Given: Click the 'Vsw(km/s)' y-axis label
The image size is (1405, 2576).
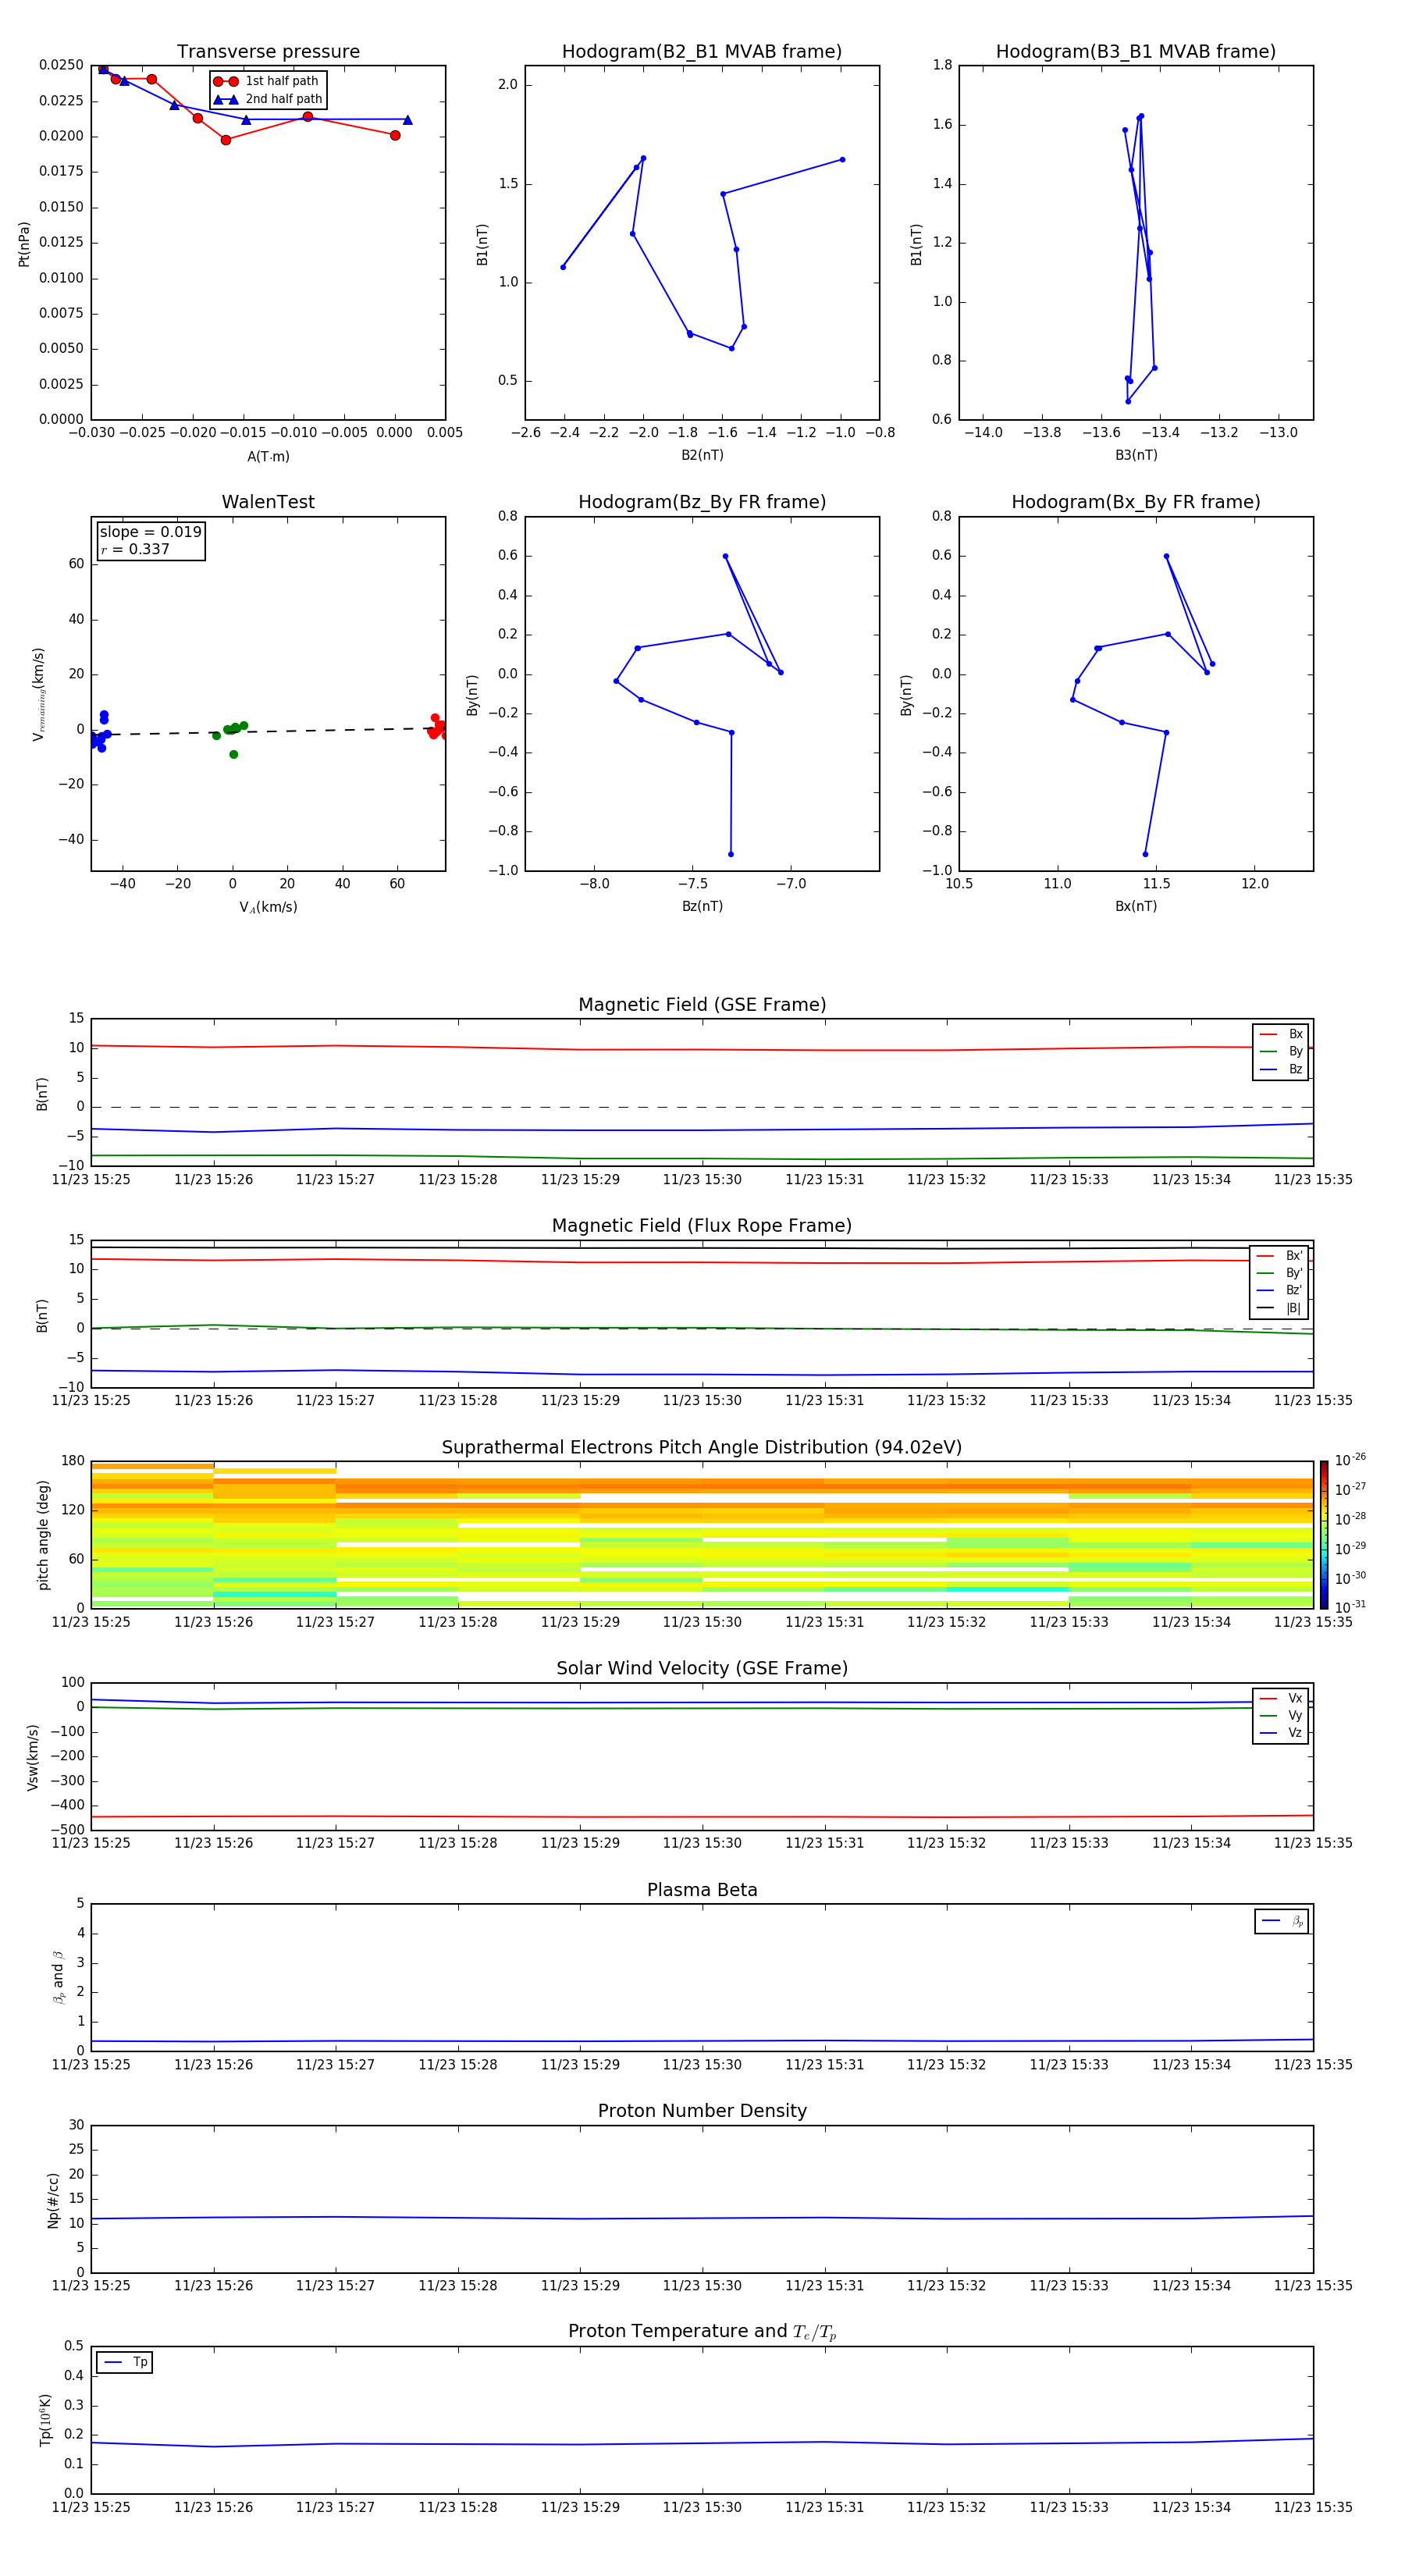Looking at the screenshot, I should pos(33,1756).
